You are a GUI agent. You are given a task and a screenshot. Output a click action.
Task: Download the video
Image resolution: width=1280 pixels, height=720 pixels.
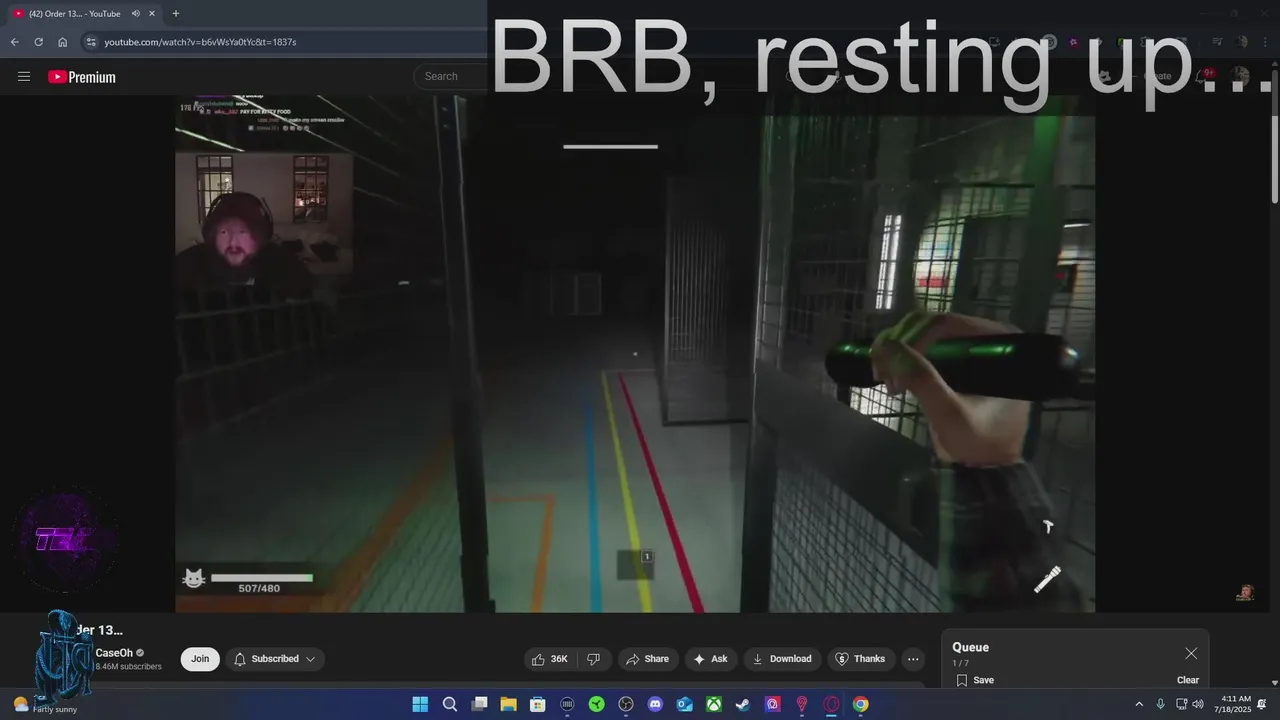[782, 659]
